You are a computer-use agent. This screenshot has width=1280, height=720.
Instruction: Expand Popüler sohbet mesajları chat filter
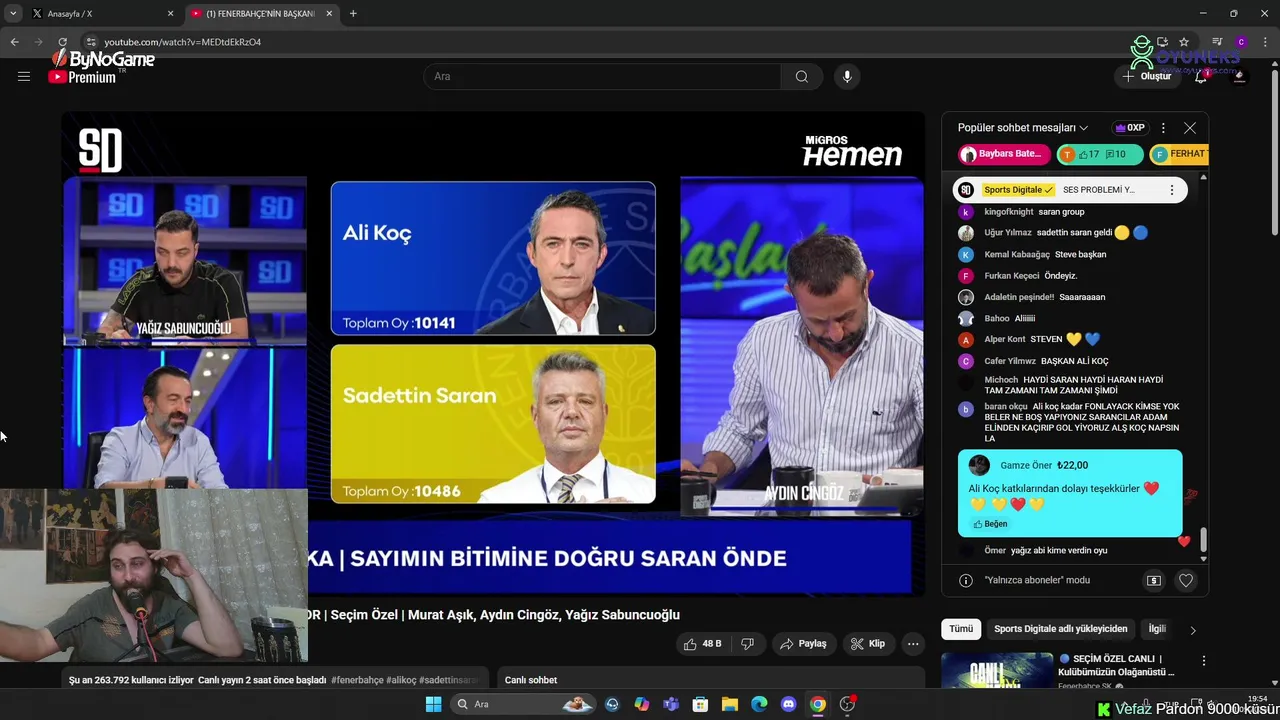click(x=1023, y=128)
